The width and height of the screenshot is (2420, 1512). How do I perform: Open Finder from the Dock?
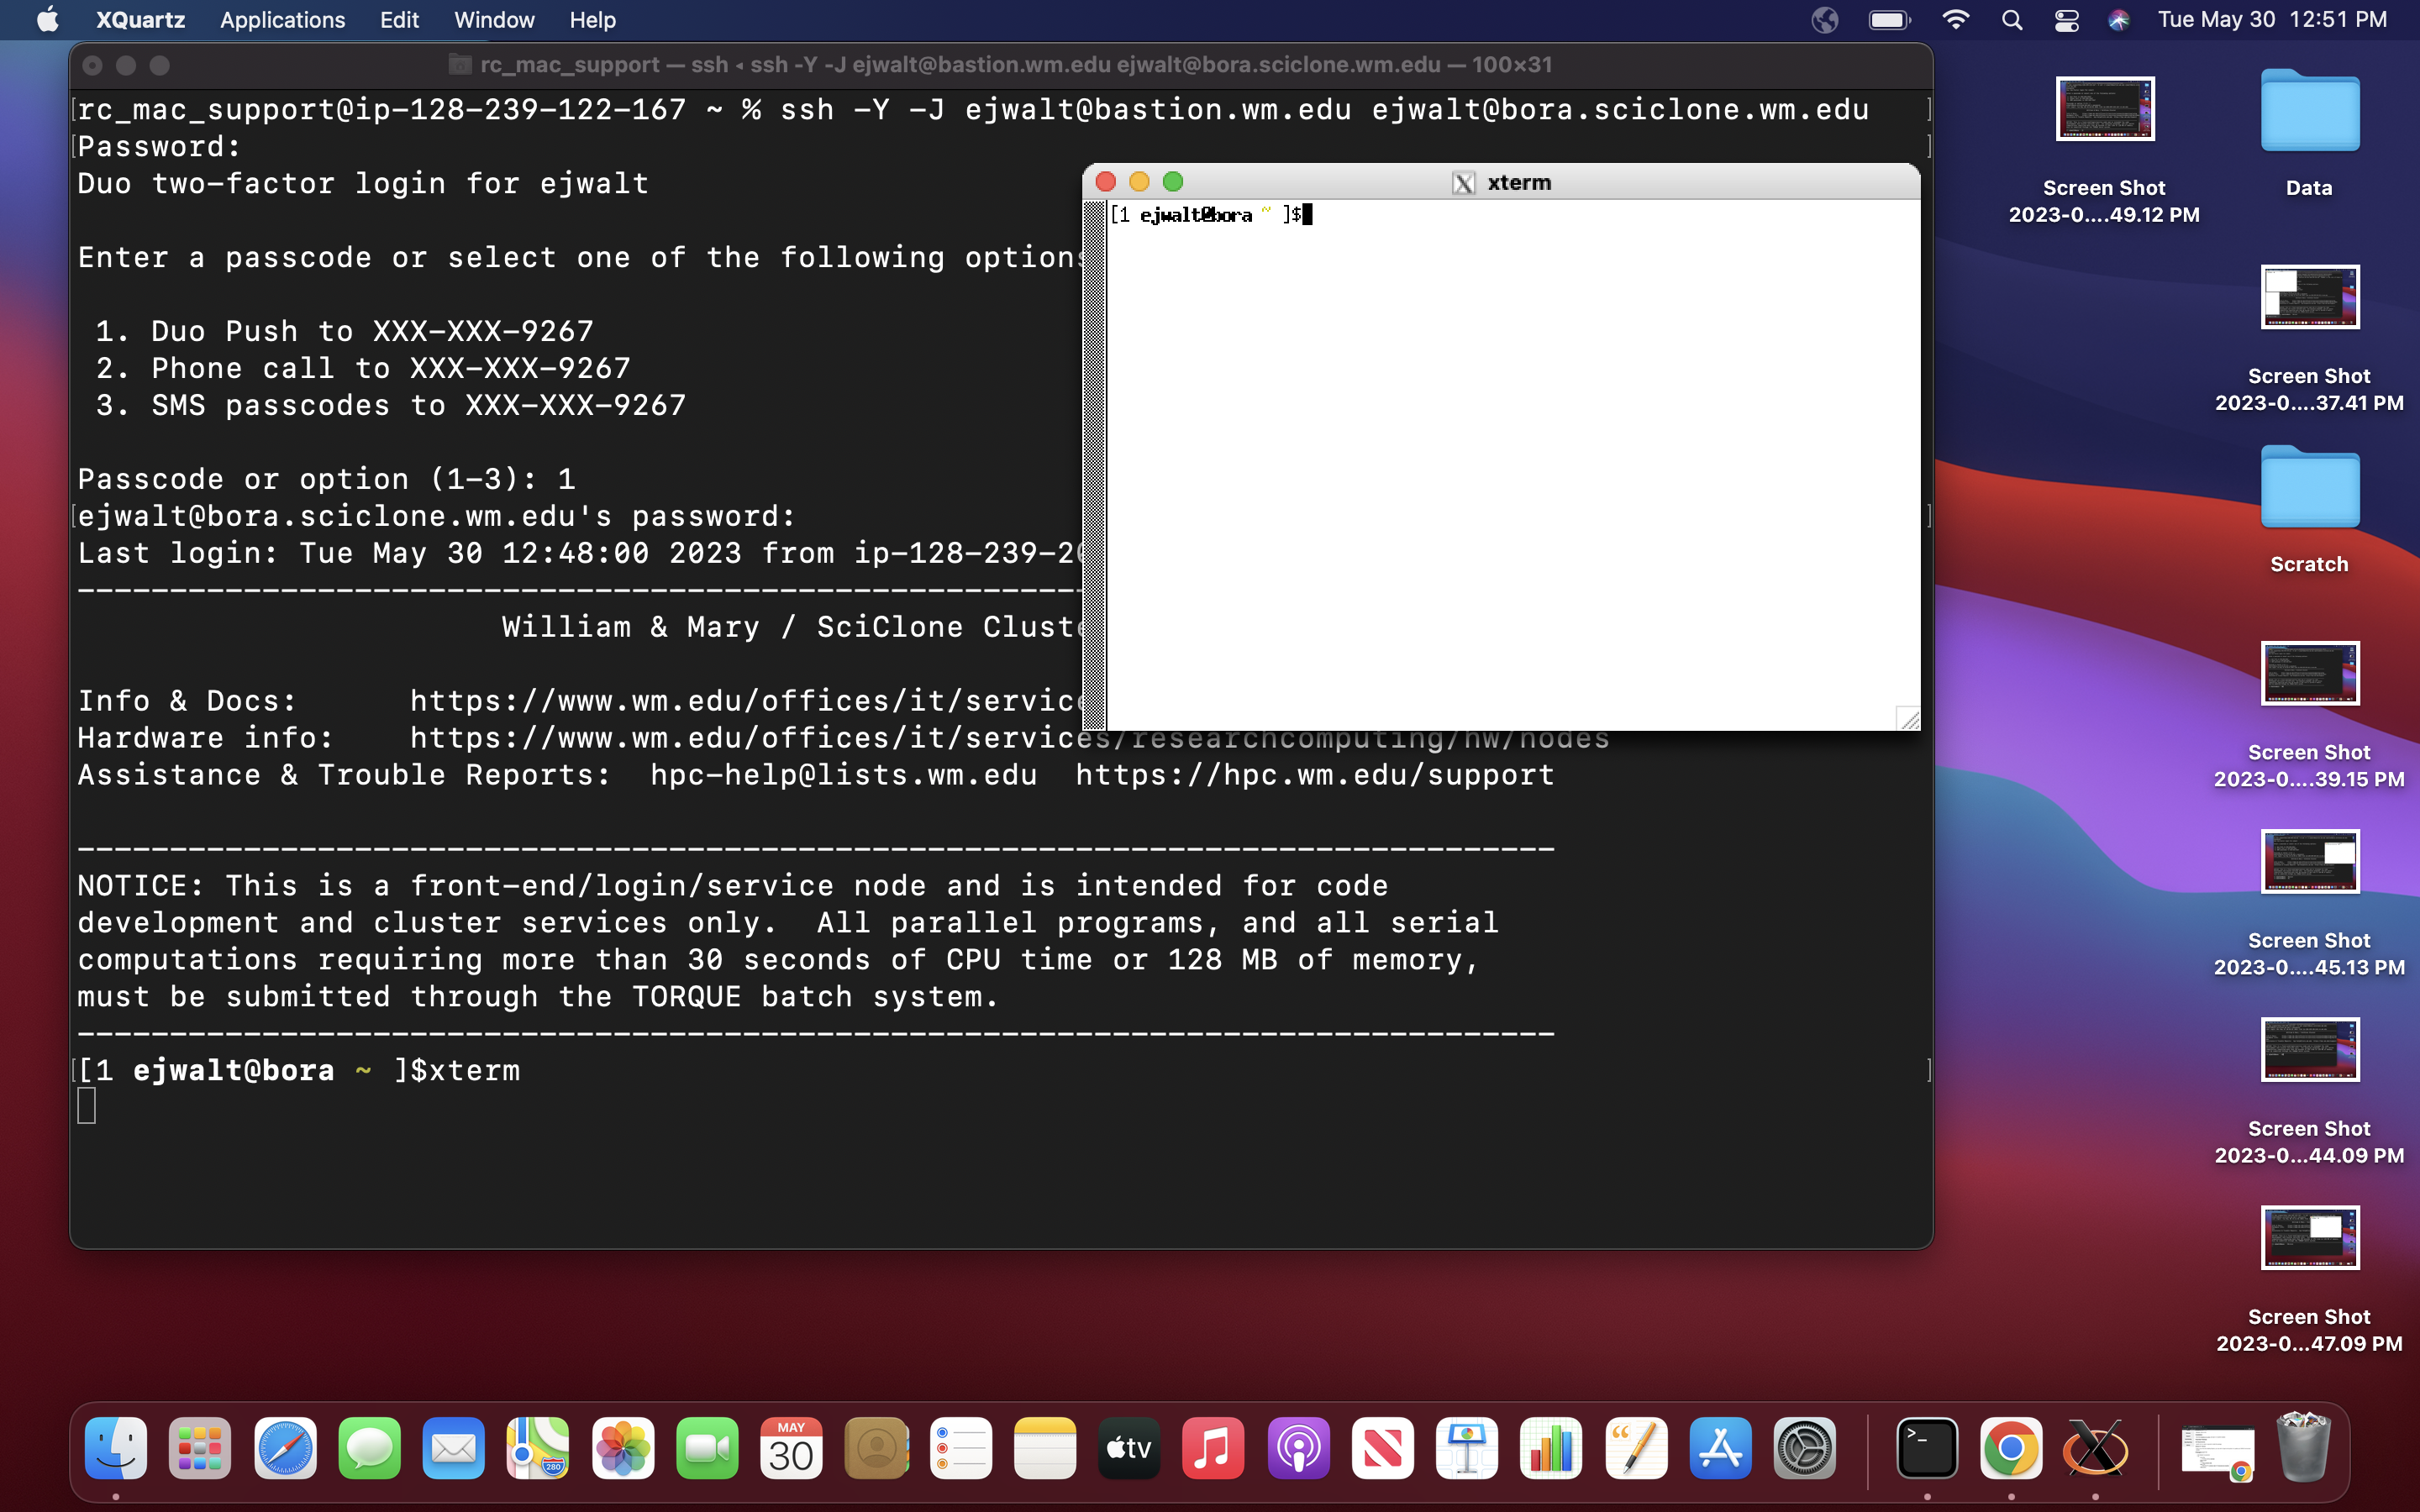point(116,1448)
